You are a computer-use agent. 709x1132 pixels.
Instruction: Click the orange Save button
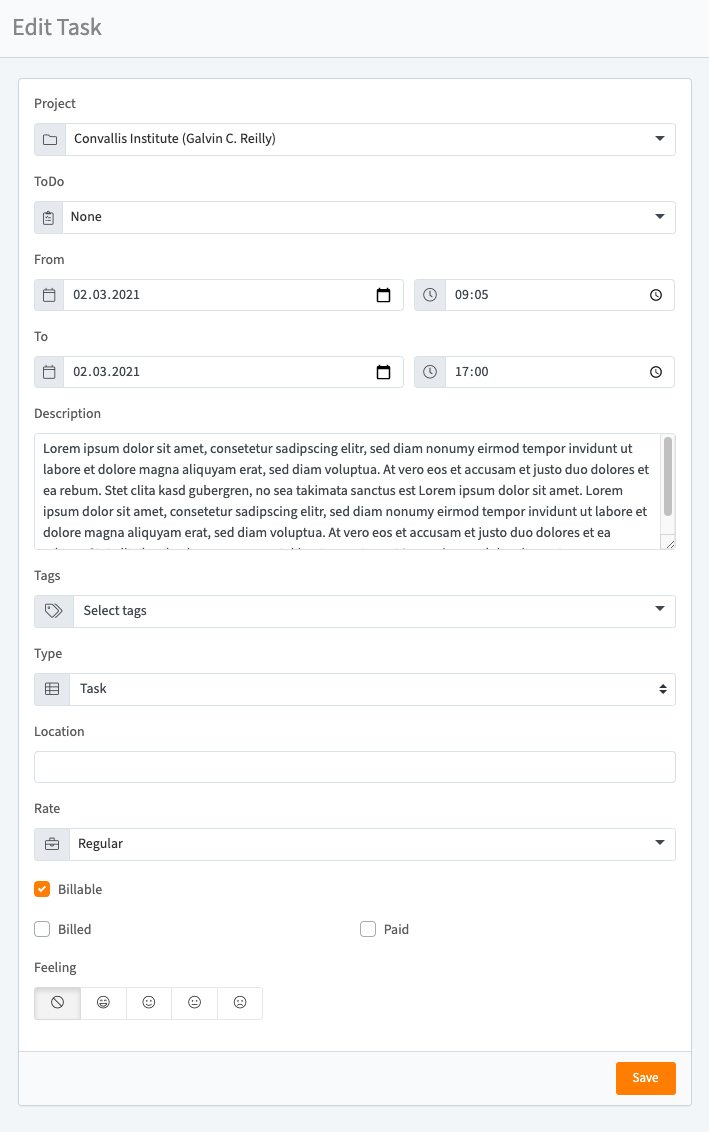click(x=645, y=1078)
